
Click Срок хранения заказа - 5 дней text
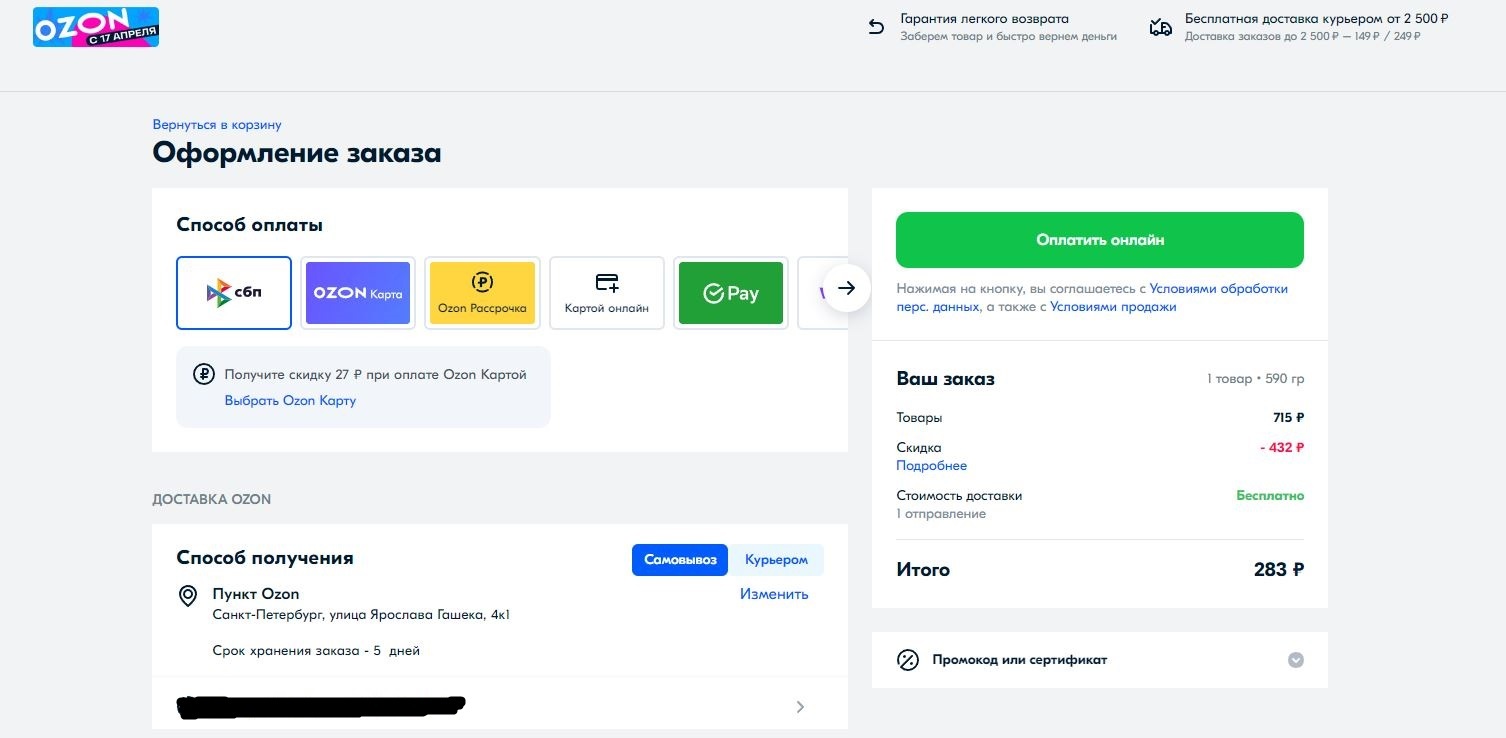(316, 651)
